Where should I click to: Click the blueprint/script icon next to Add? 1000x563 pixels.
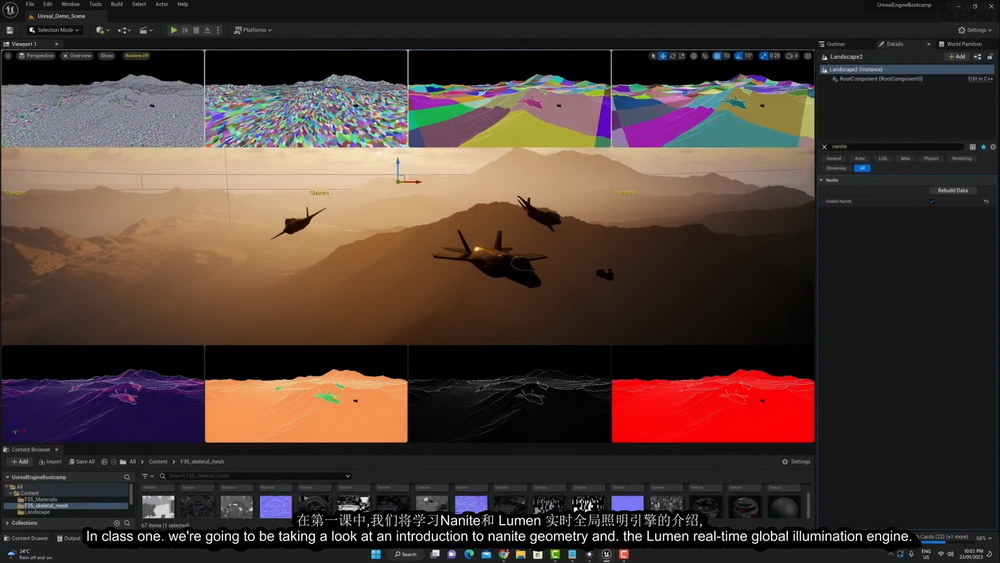[x=978, y=57]
